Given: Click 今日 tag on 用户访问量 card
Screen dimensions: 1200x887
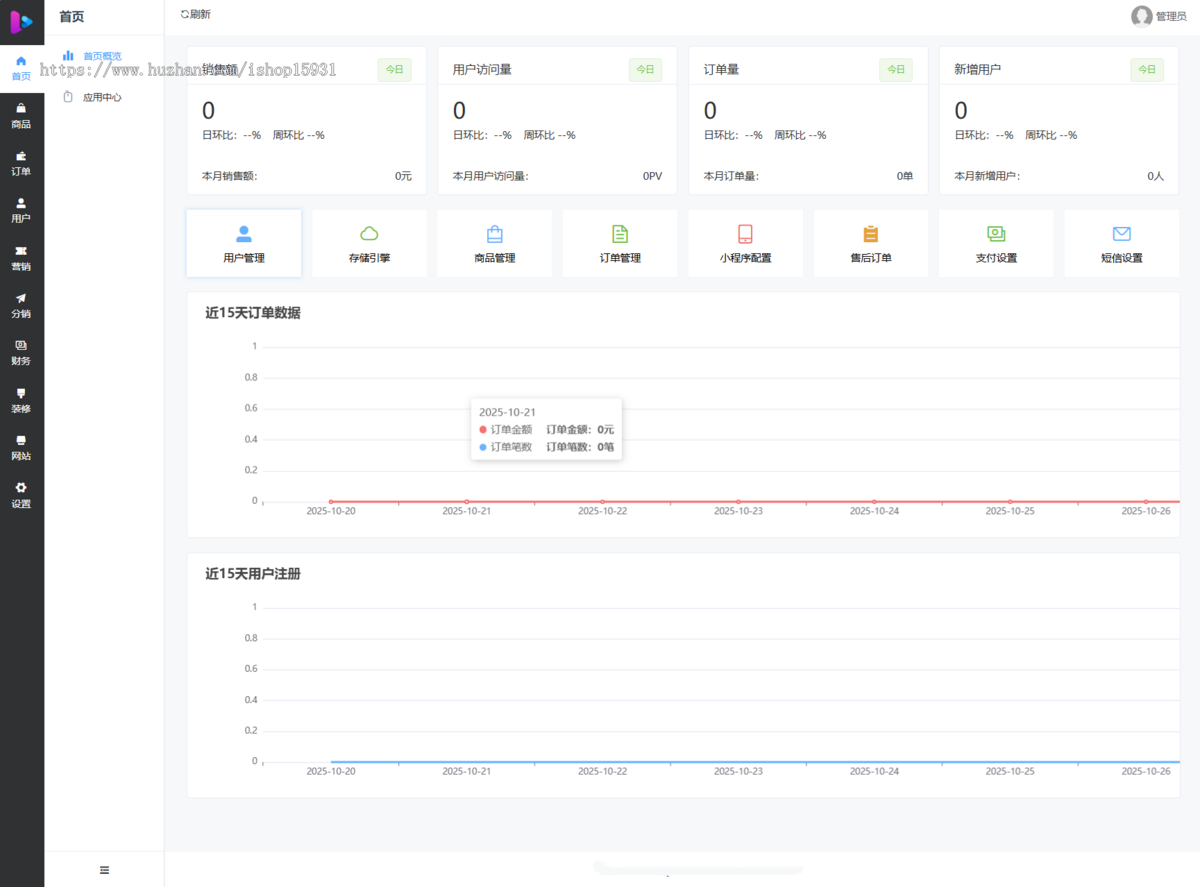Looking at the screenshot, I should coord(645,70).
